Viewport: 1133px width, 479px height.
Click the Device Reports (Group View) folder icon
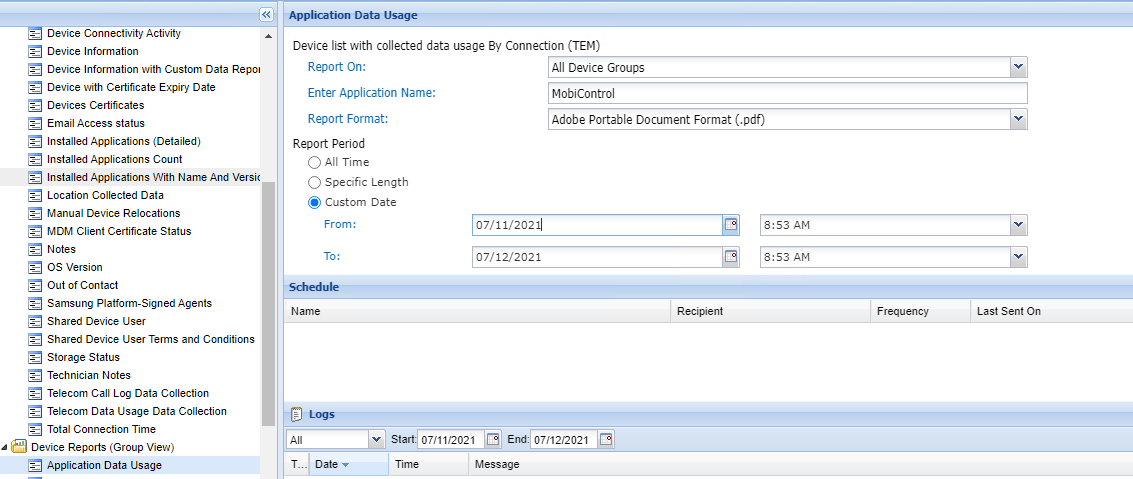pos(19,447)
